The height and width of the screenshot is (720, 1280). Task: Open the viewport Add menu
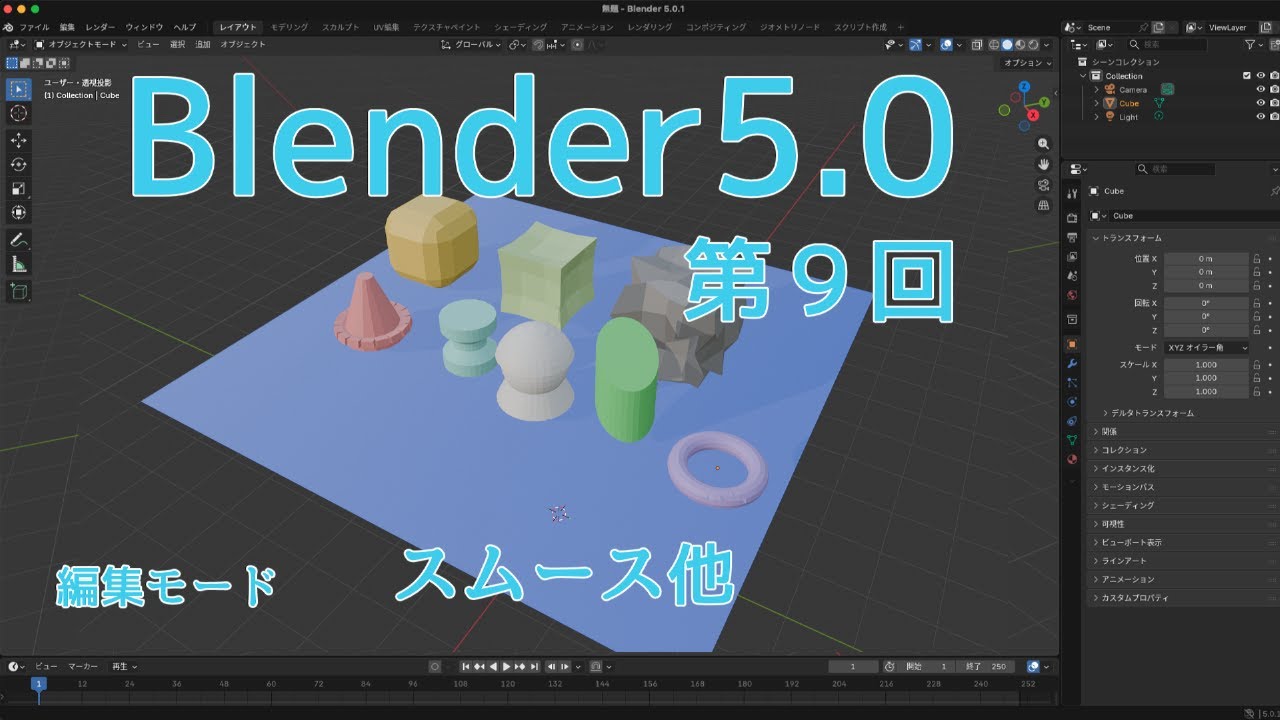[x=203, y=45]
